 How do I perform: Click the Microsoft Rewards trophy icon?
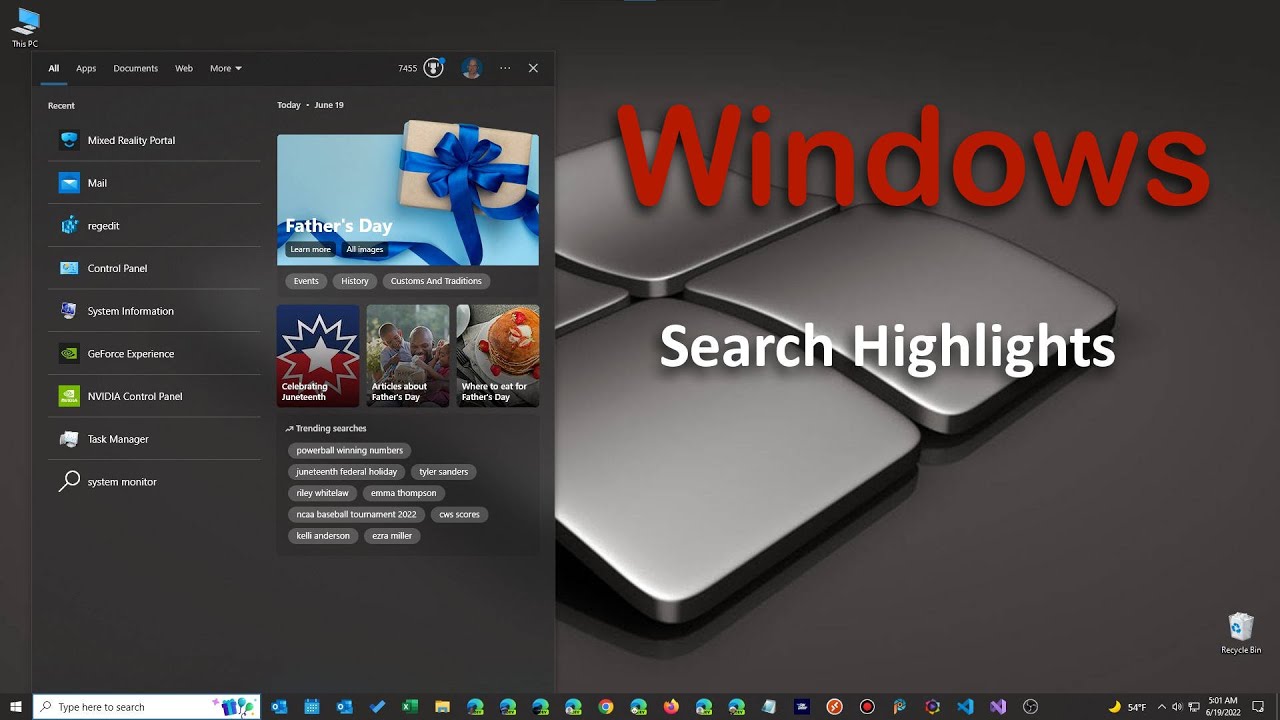(431, 68)
